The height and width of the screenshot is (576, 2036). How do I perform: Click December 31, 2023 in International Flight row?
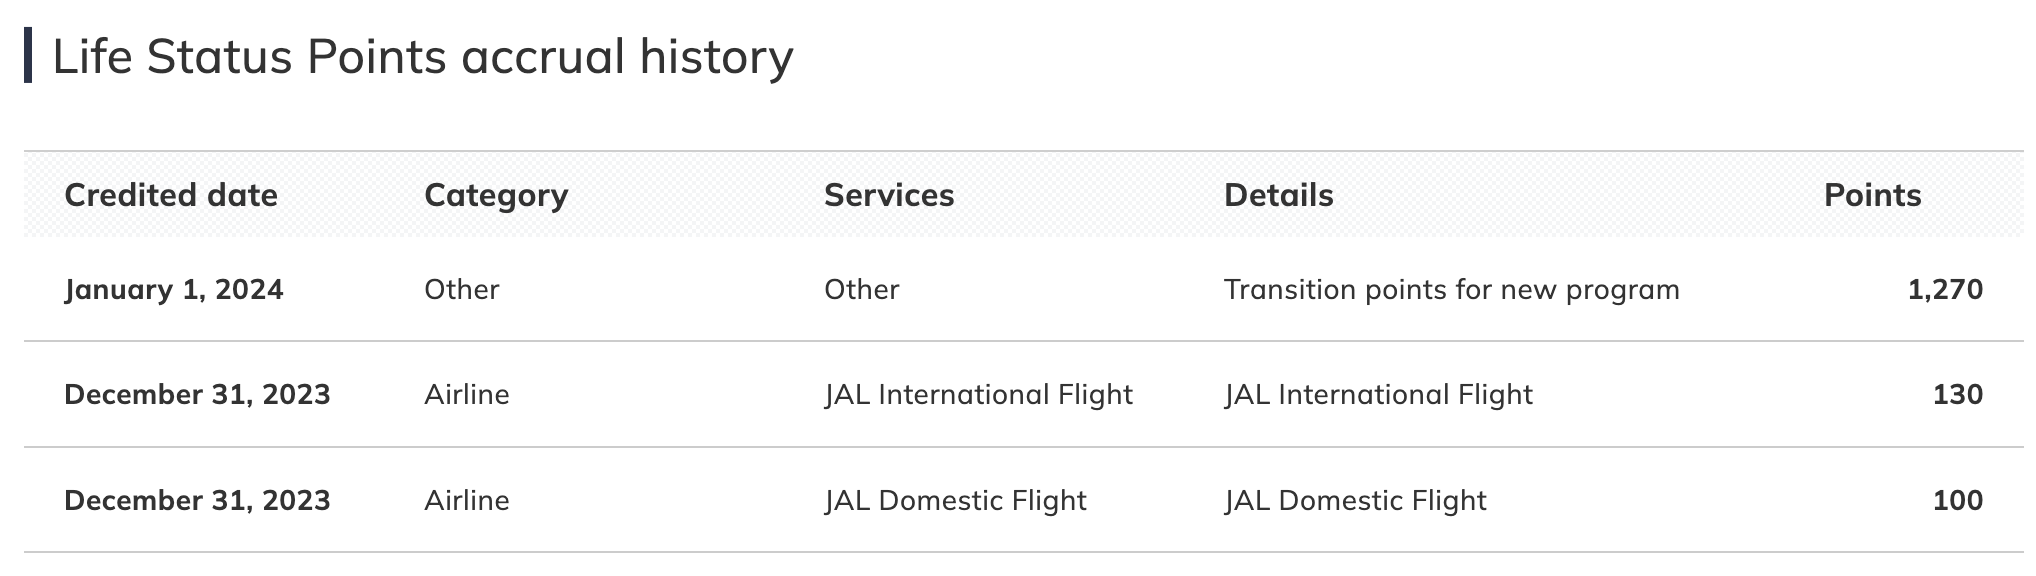coord(197,395)
